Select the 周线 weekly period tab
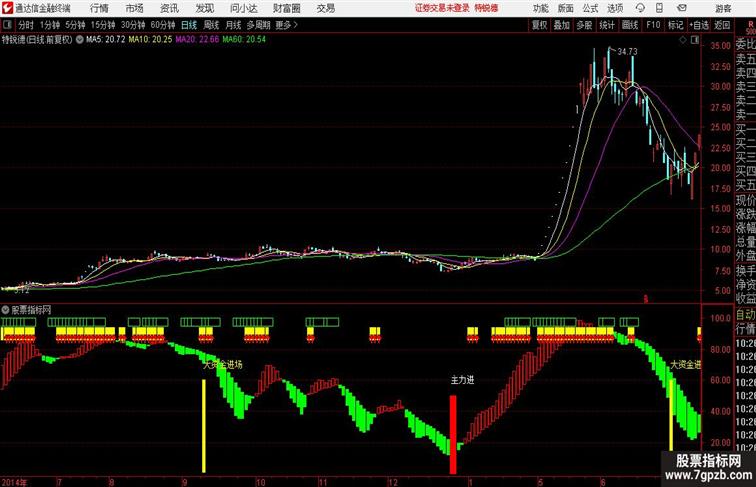This screenshot has height=487, width=756. coord(211,25)
